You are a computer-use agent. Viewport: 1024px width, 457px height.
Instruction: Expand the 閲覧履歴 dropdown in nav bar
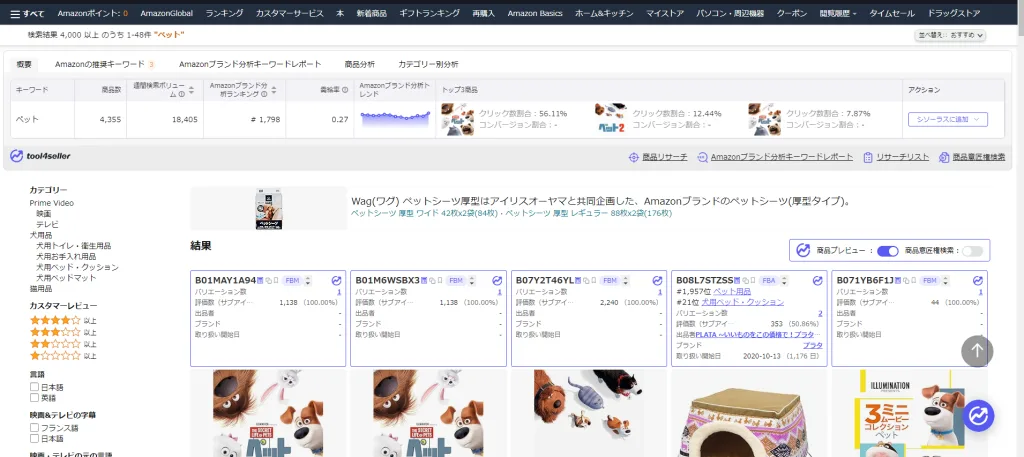[x=838, y=13]
